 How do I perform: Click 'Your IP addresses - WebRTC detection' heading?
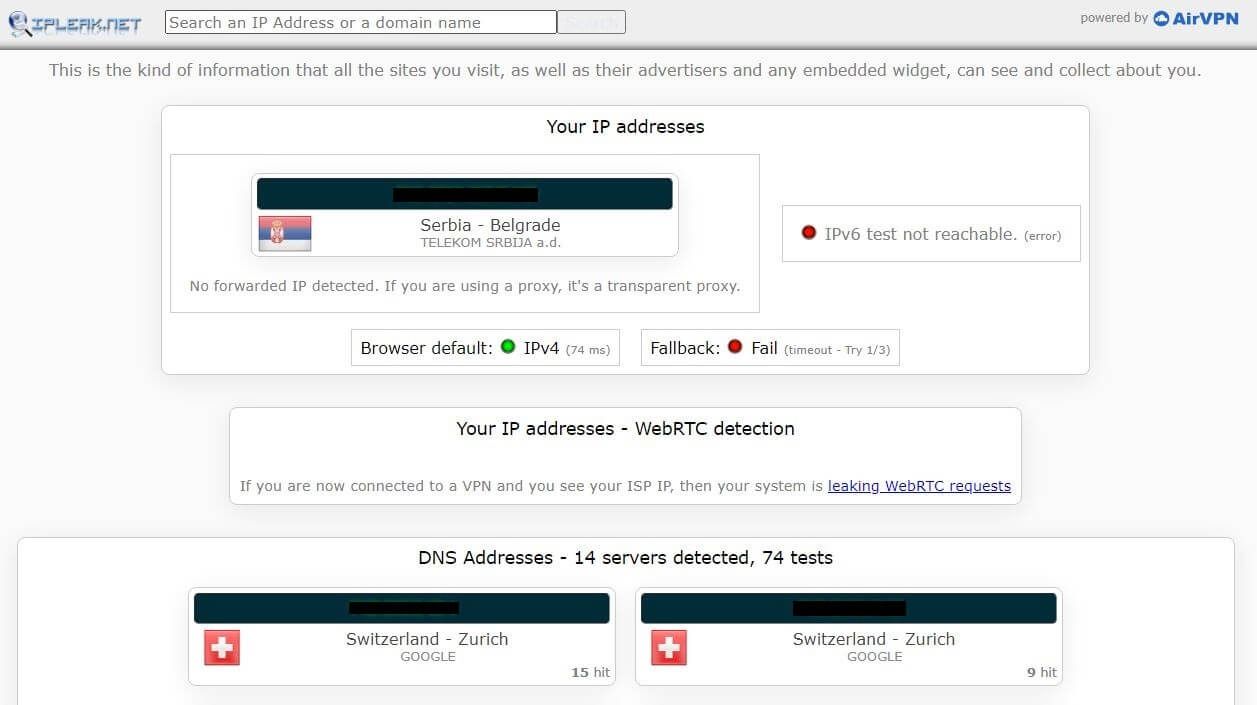tap(625, 428)
